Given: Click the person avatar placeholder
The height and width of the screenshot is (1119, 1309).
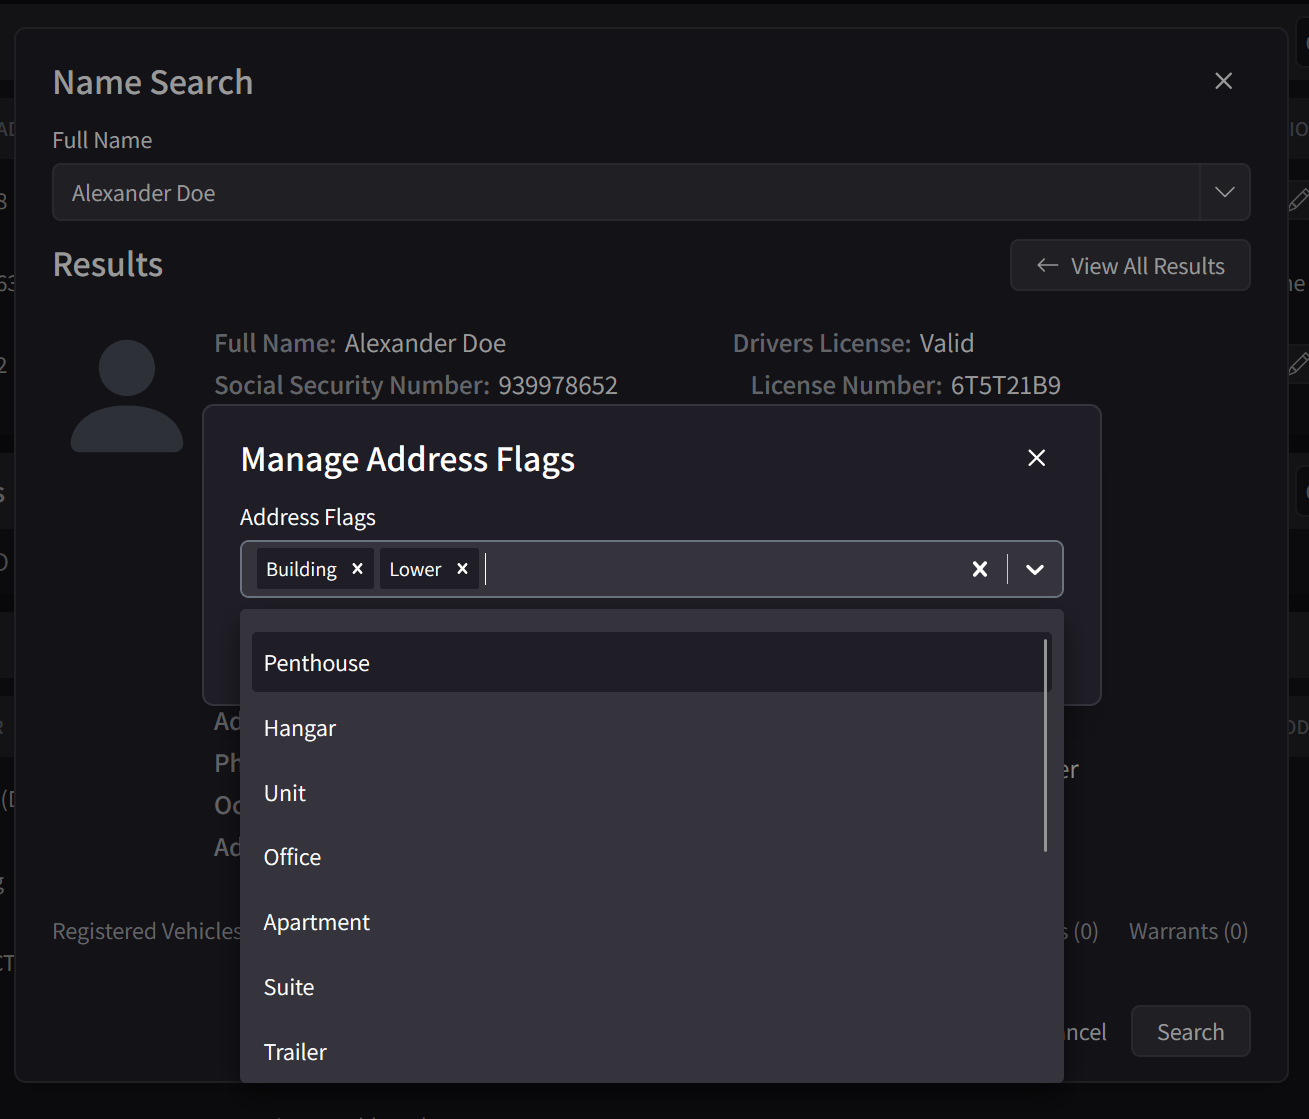Looking at the screenshot, I should pos(126,394).
